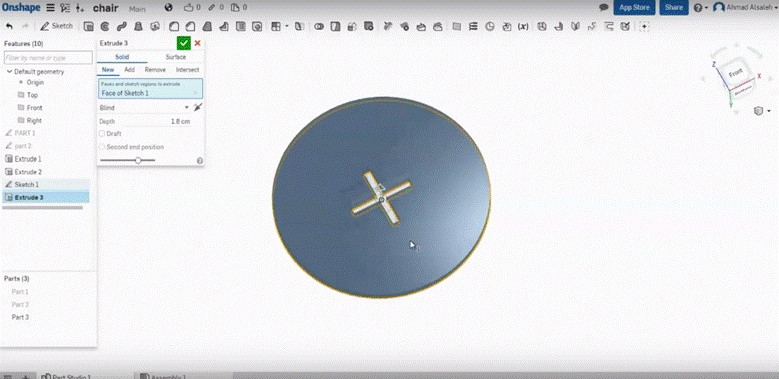Viewport: 779px width, 379px height.
Task: Select the Chamfer tool icon
Action: tap(190, 26)
